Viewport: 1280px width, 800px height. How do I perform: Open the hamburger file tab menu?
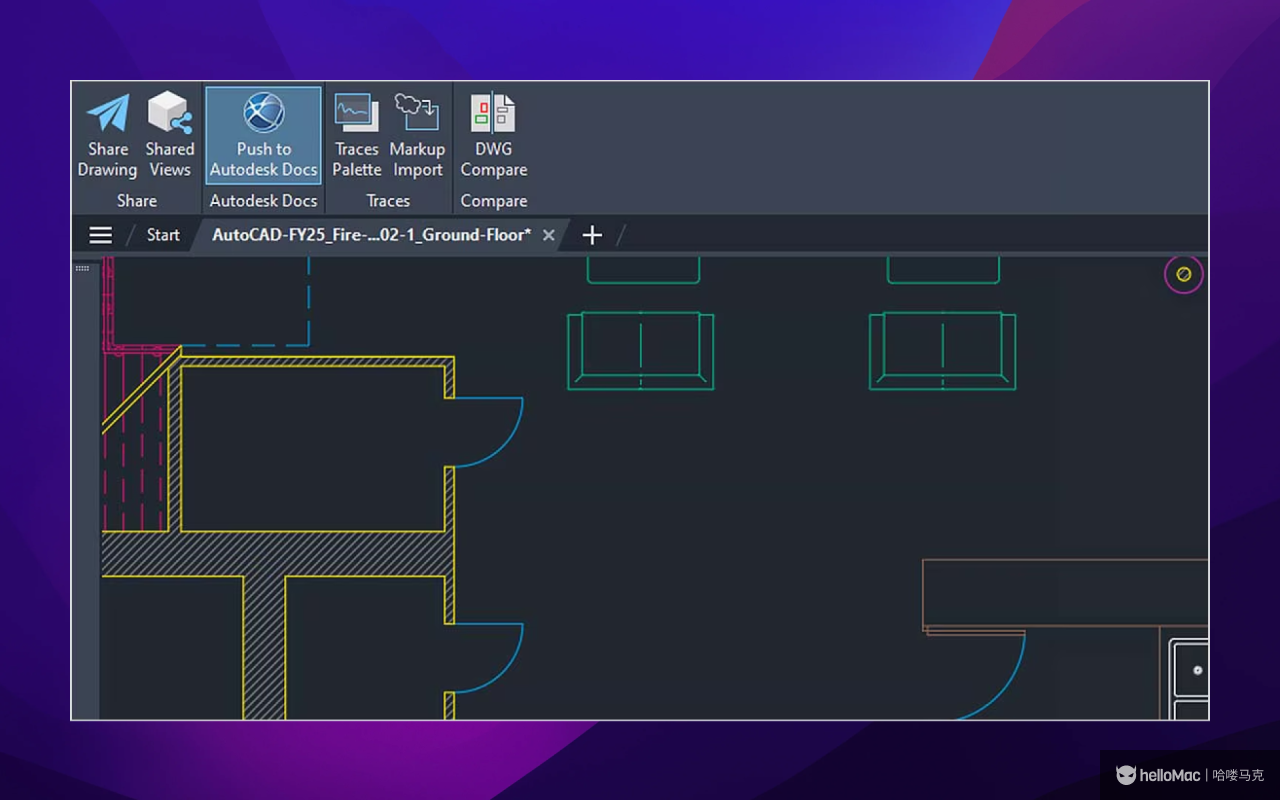100,235
